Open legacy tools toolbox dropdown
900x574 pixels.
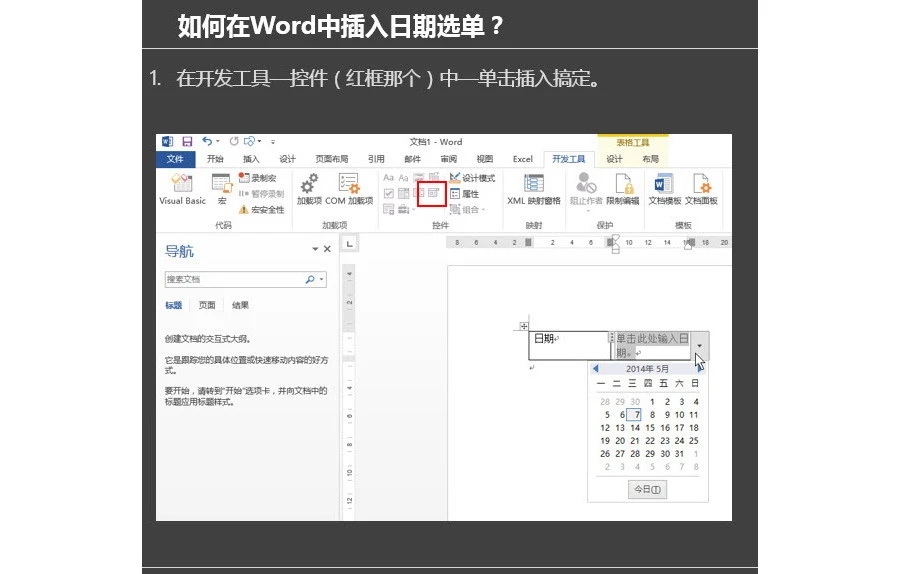coord(406,209)
